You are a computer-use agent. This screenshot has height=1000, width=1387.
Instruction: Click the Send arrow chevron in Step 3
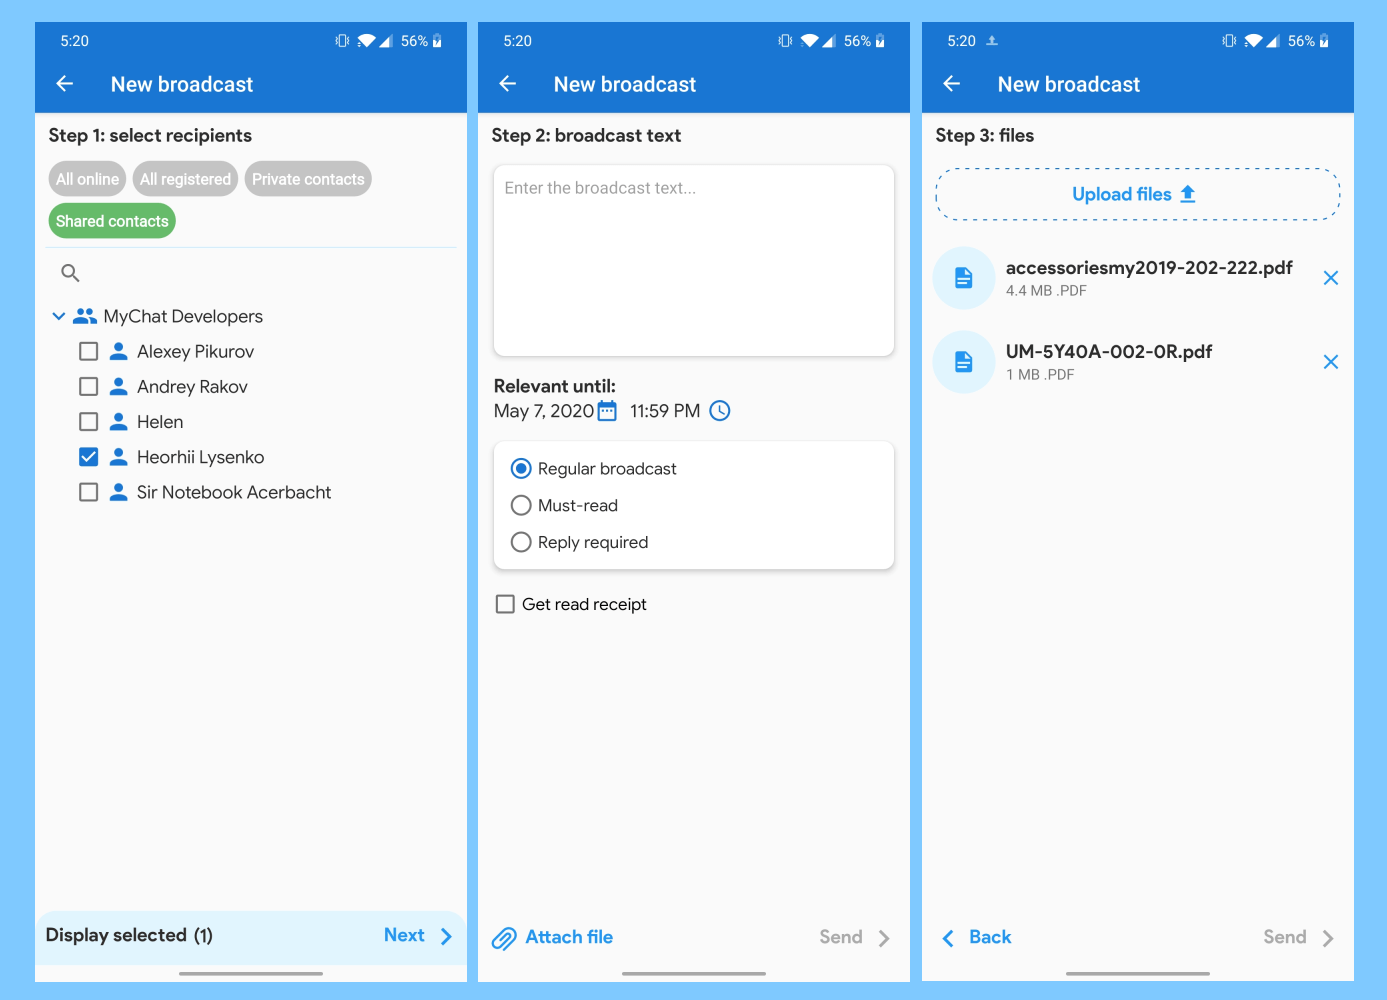pos(1328,938)
